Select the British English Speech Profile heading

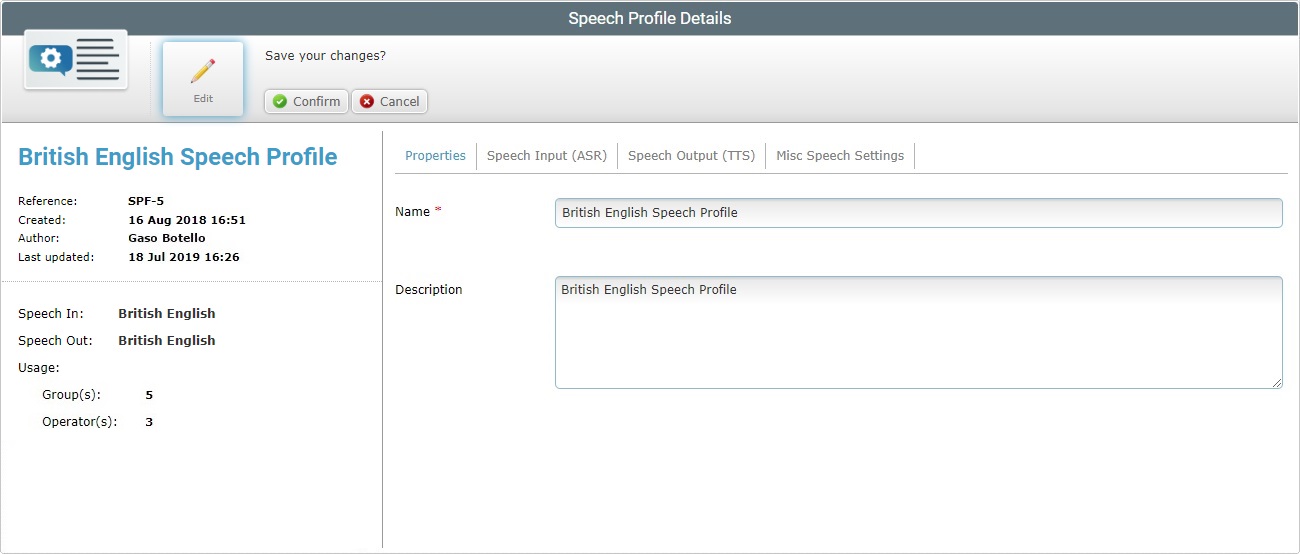(178, 157)
